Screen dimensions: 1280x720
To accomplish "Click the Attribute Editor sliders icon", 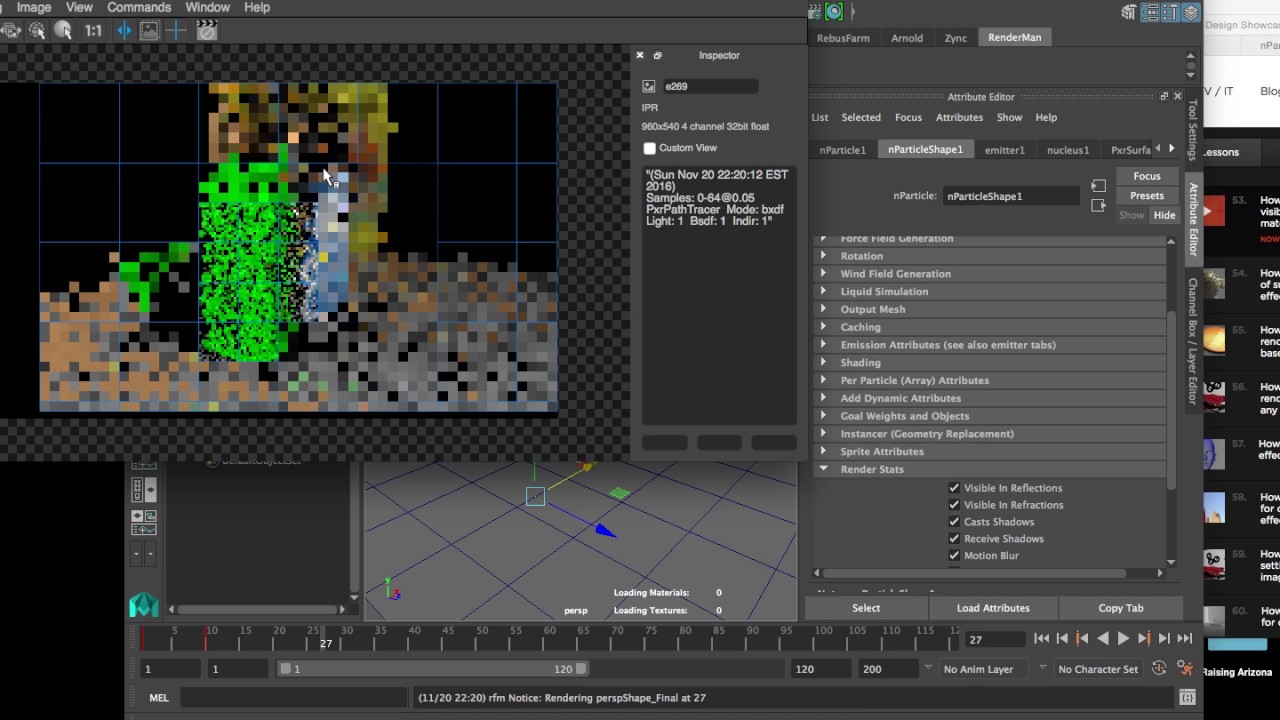I will tap(1150, 12).
